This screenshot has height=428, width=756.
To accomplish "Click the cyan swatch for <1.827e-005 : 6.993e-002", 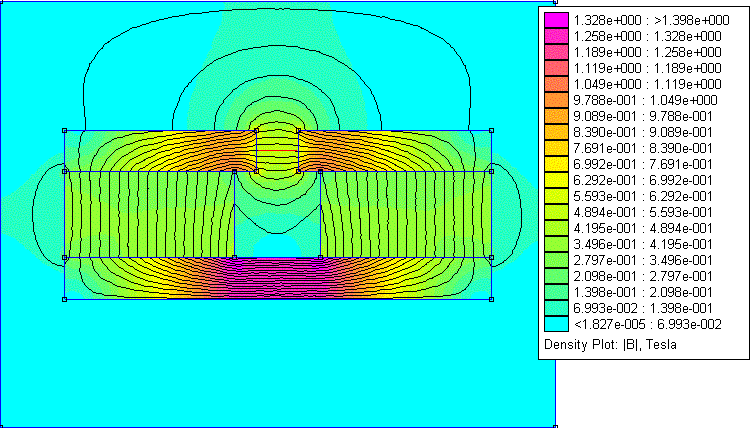I will (556, 324).
